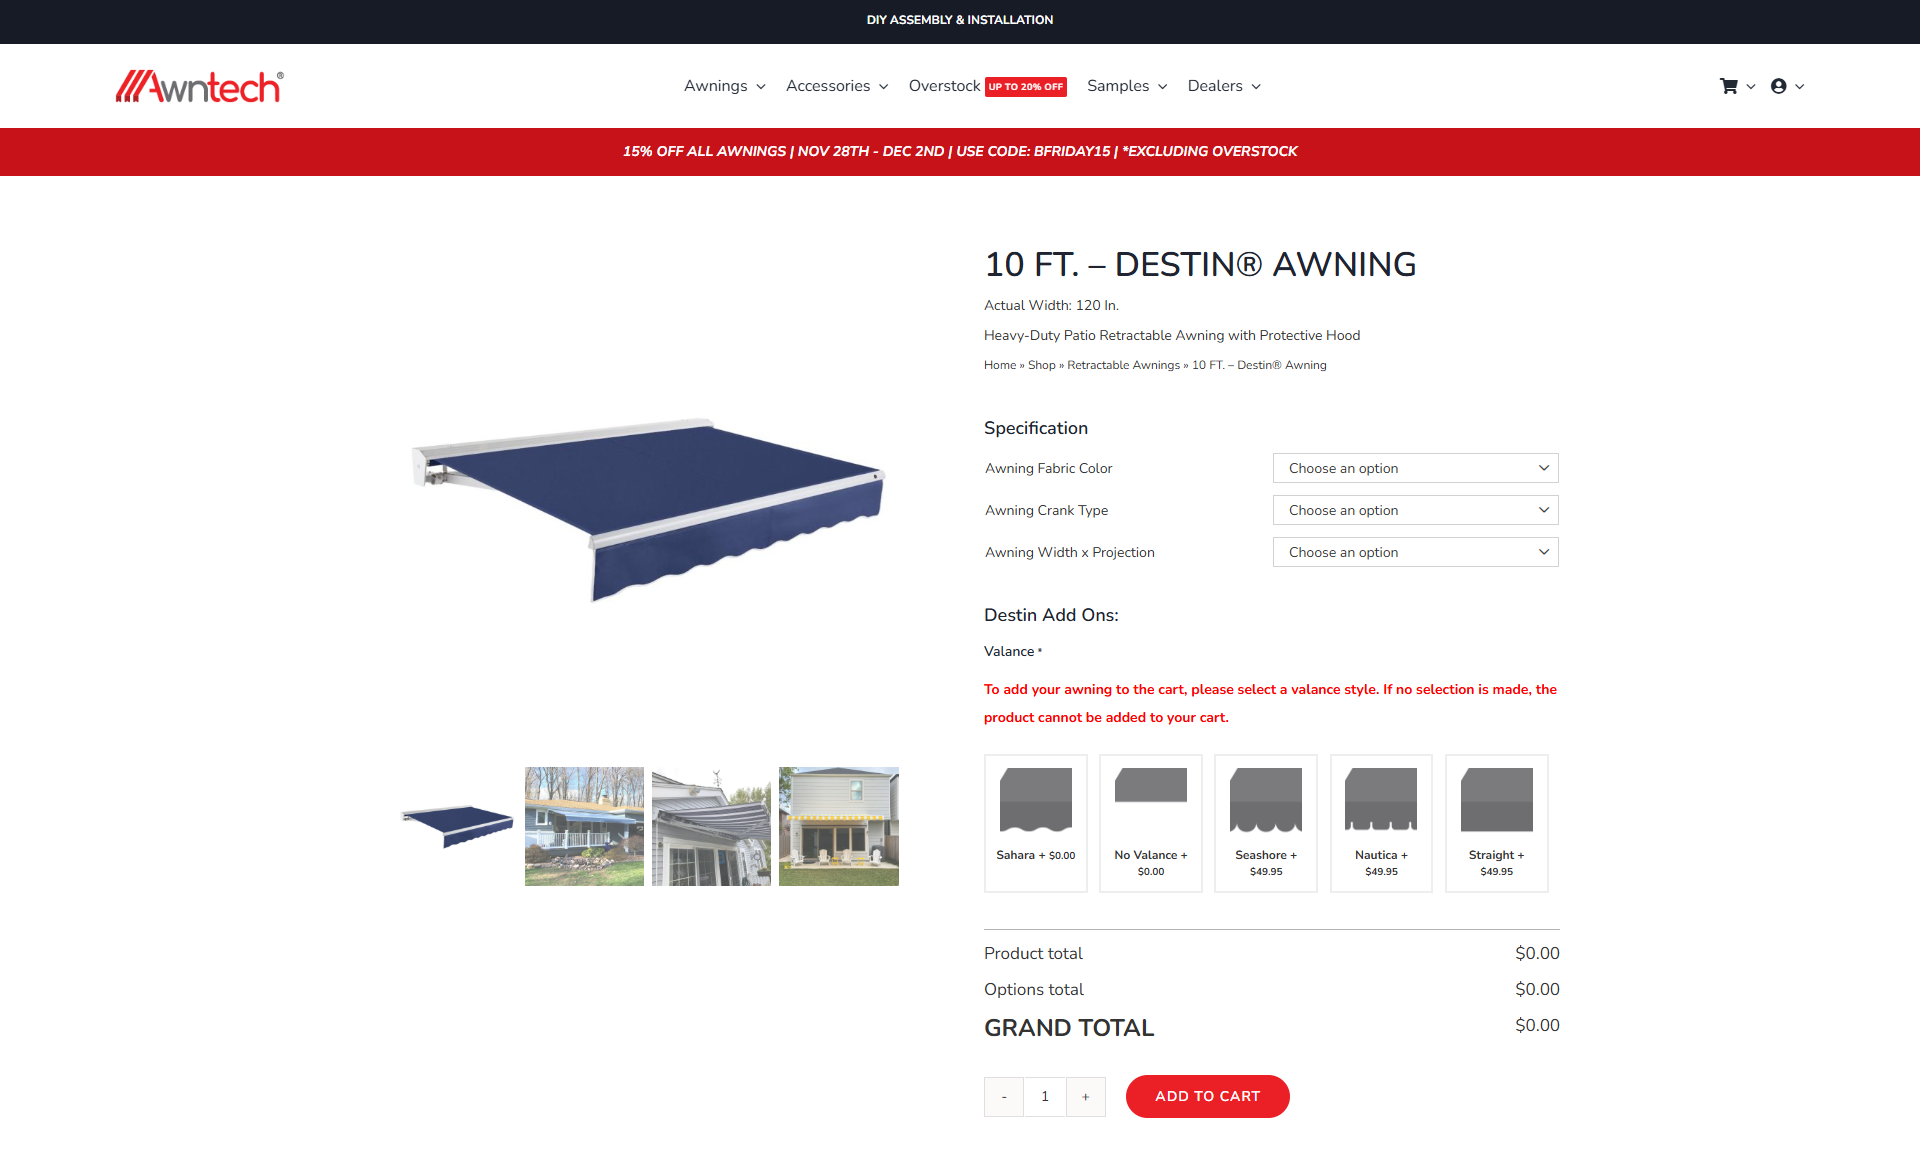The image size is (1920, 1158).
Task: Select the Sahara valance option
Action: coord(1036,823)
